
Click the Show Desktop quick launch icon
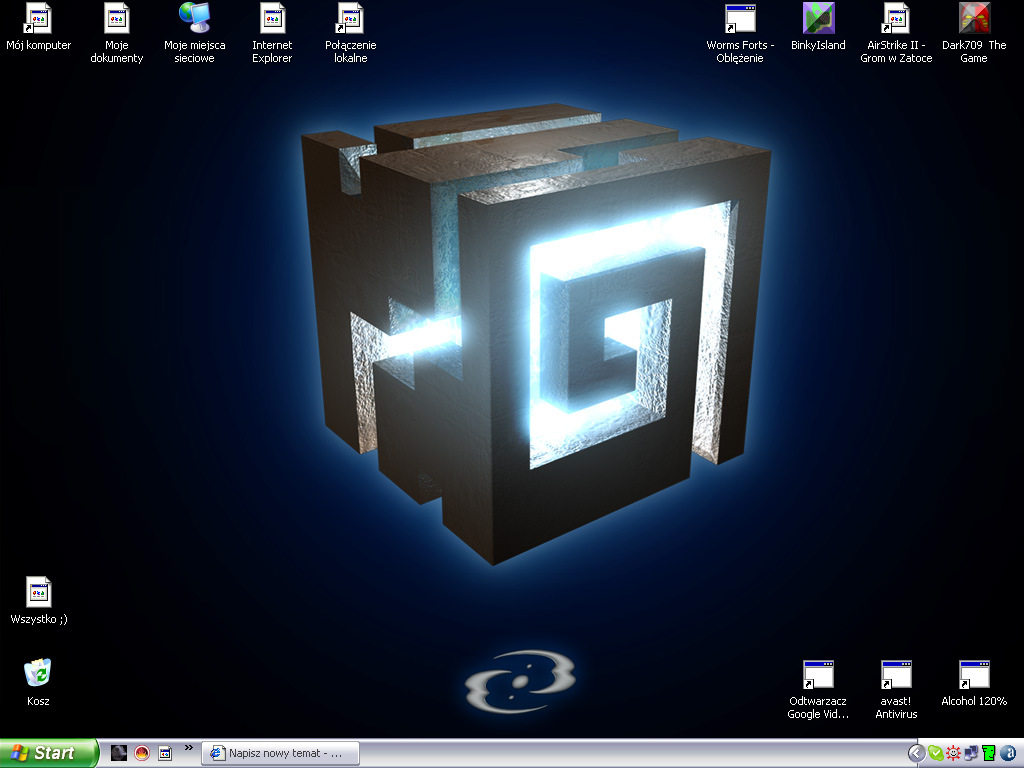pos(165,752)
